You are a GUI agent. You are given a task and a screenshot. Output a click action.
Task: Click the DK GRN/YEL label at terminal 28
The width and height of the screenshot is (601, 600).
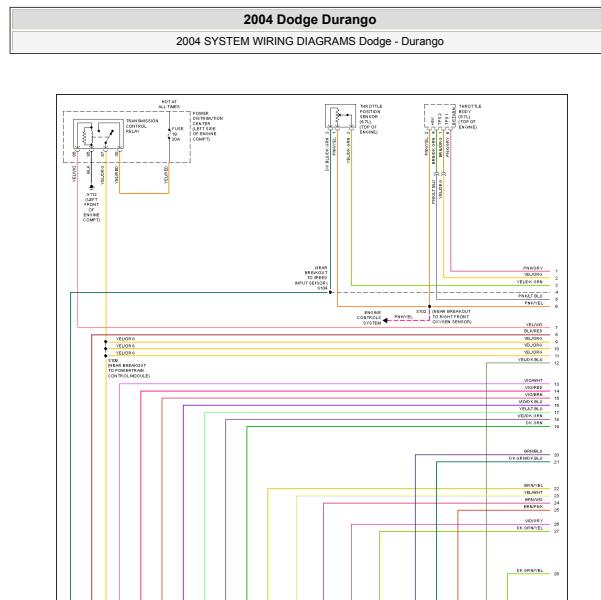(530, 570)
